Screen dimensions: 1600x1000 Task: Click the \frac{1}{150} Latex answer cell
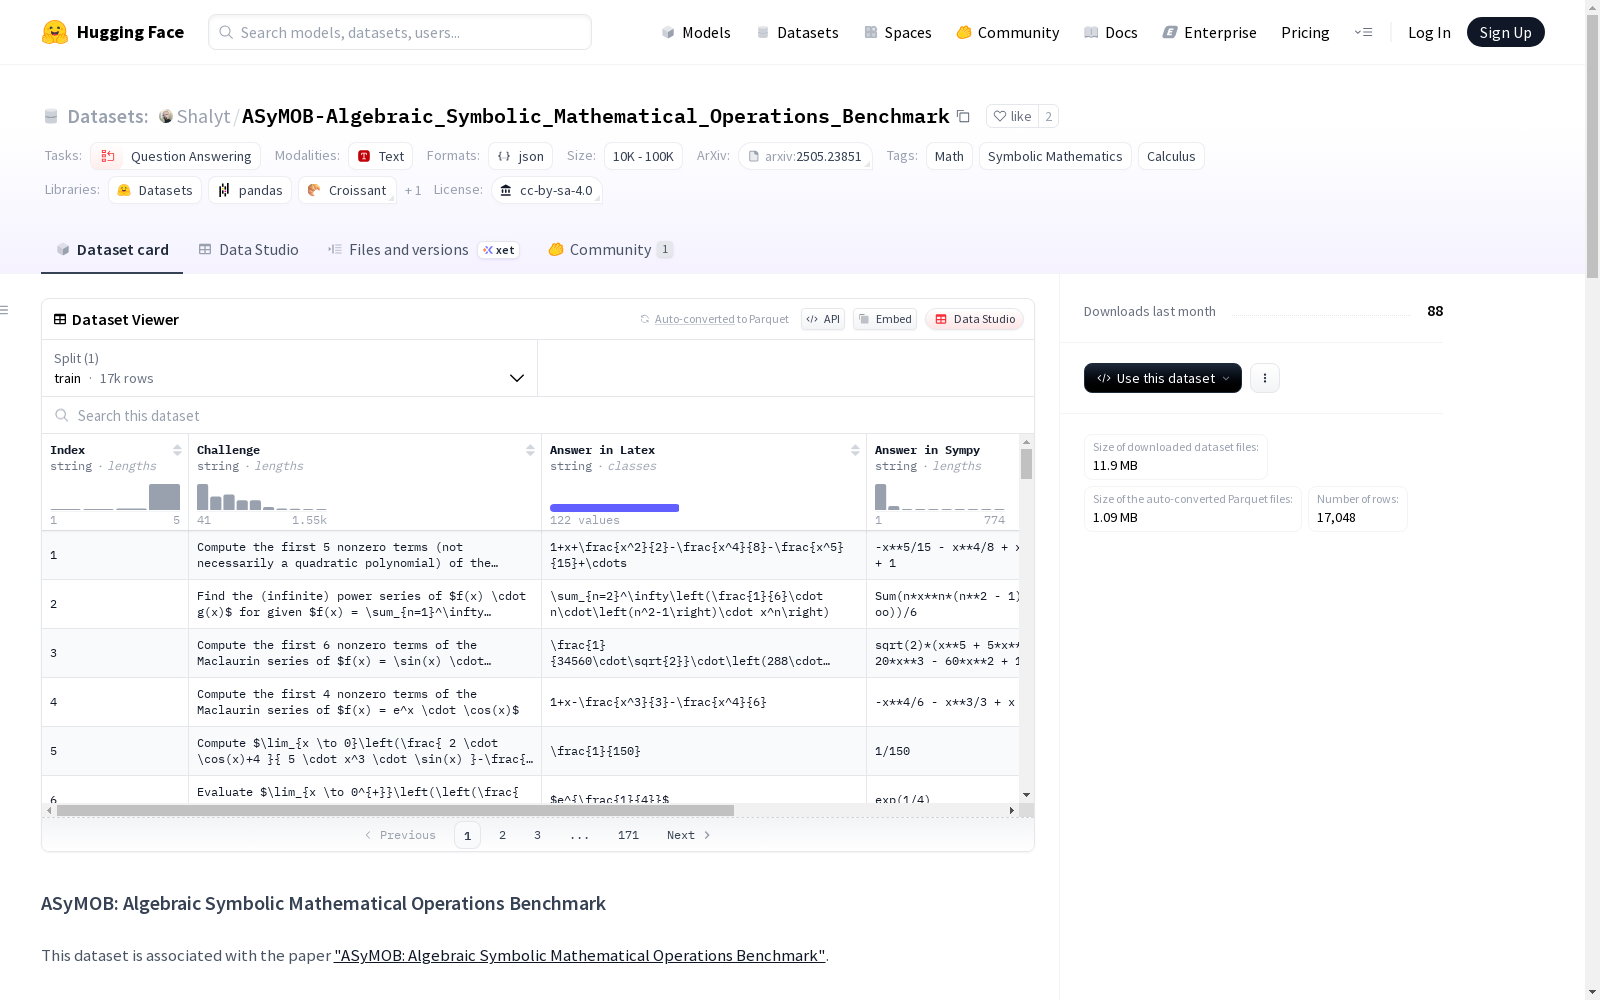coord(704,751)
